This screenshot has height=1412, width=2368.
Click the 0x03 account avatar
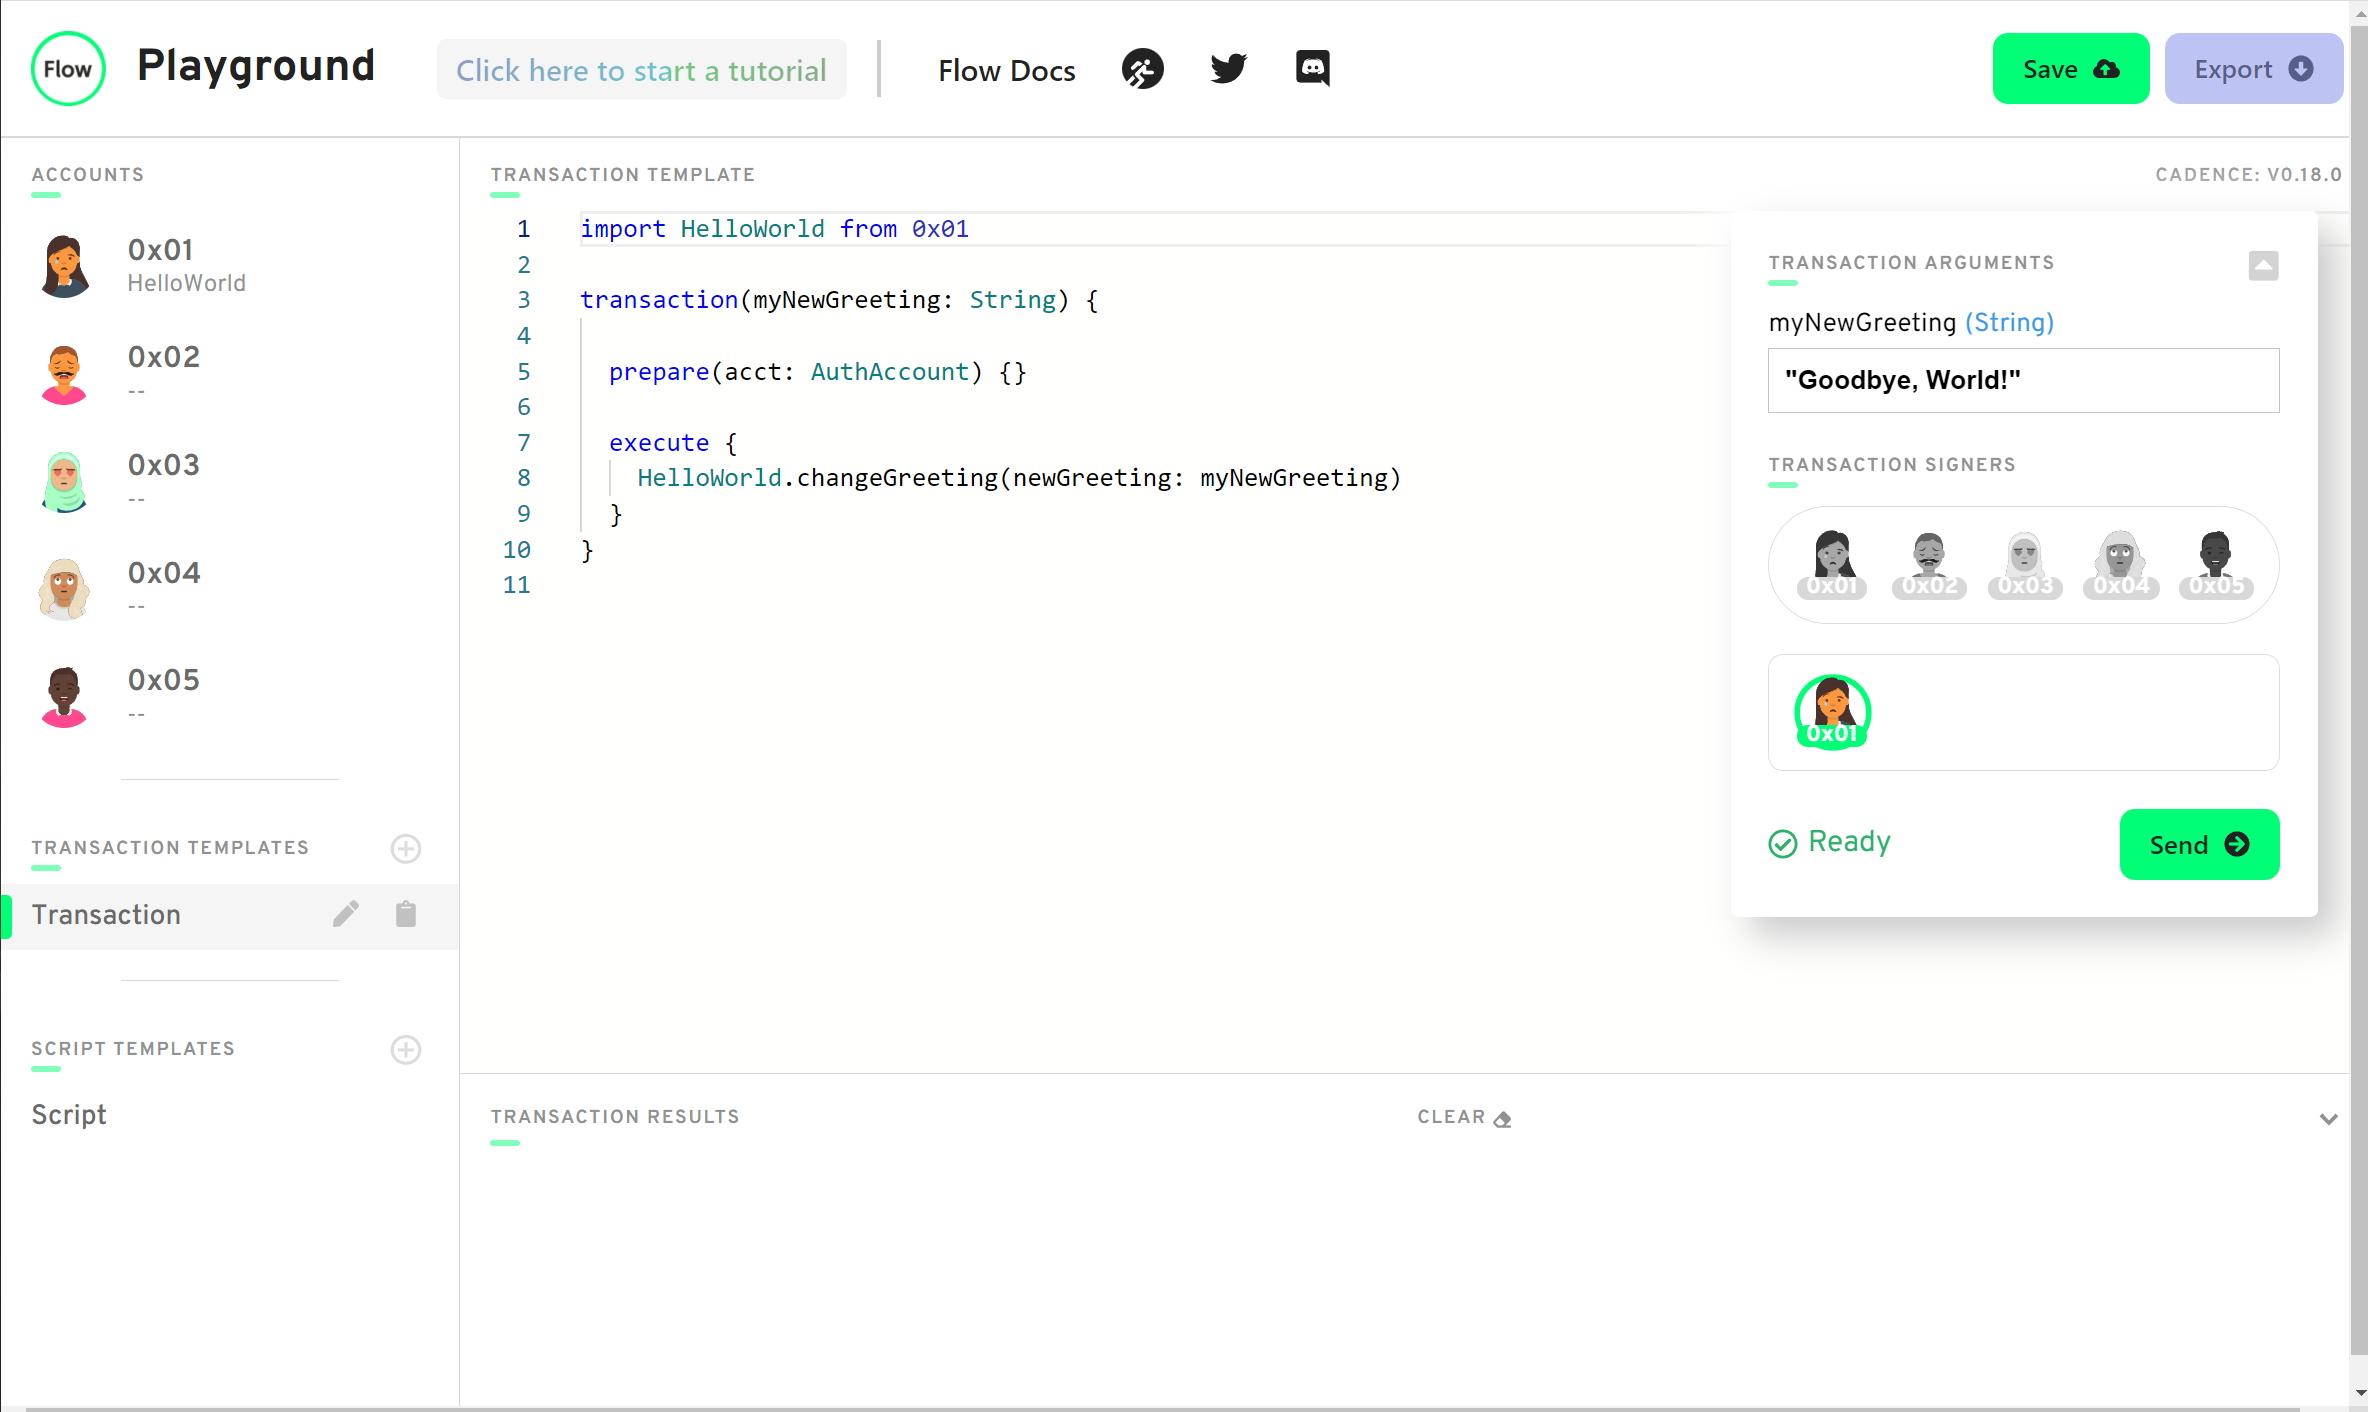(x=65, y=481)
